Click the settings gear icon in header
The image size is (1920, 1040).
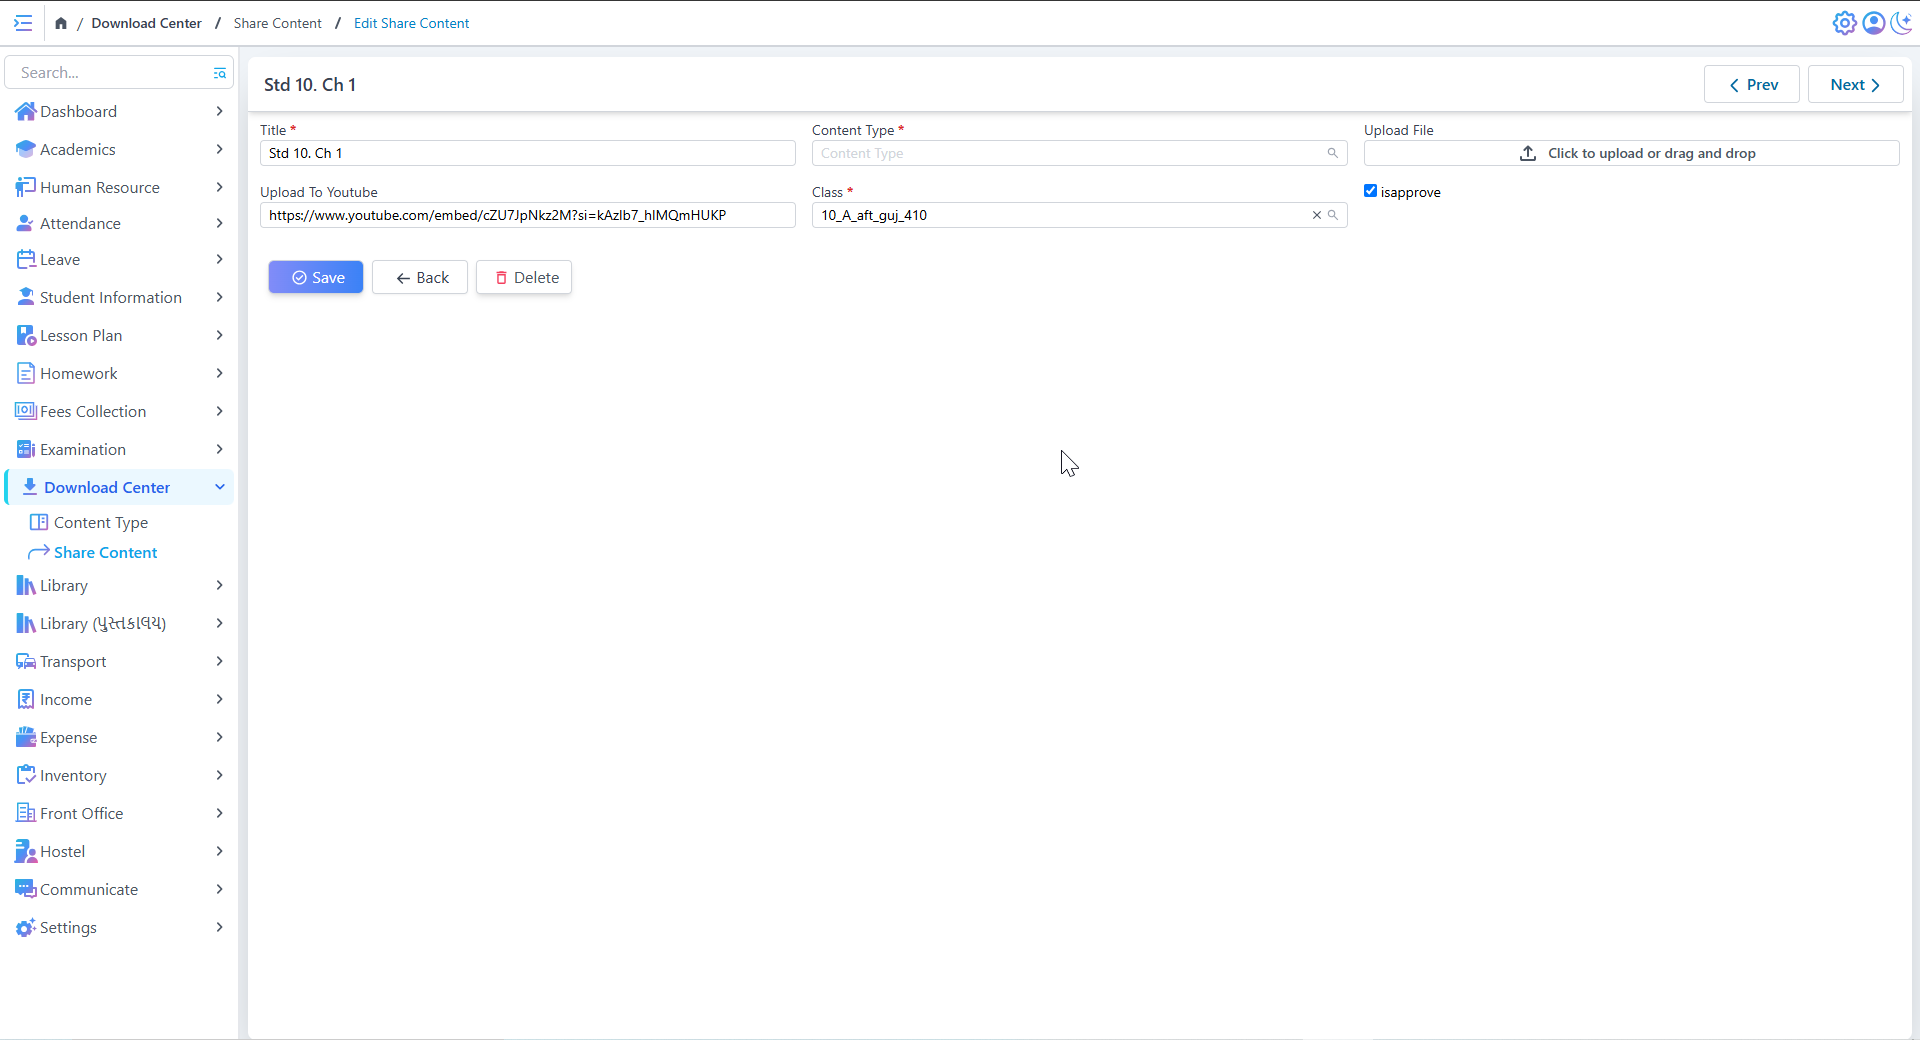[x=1844, y=23]
